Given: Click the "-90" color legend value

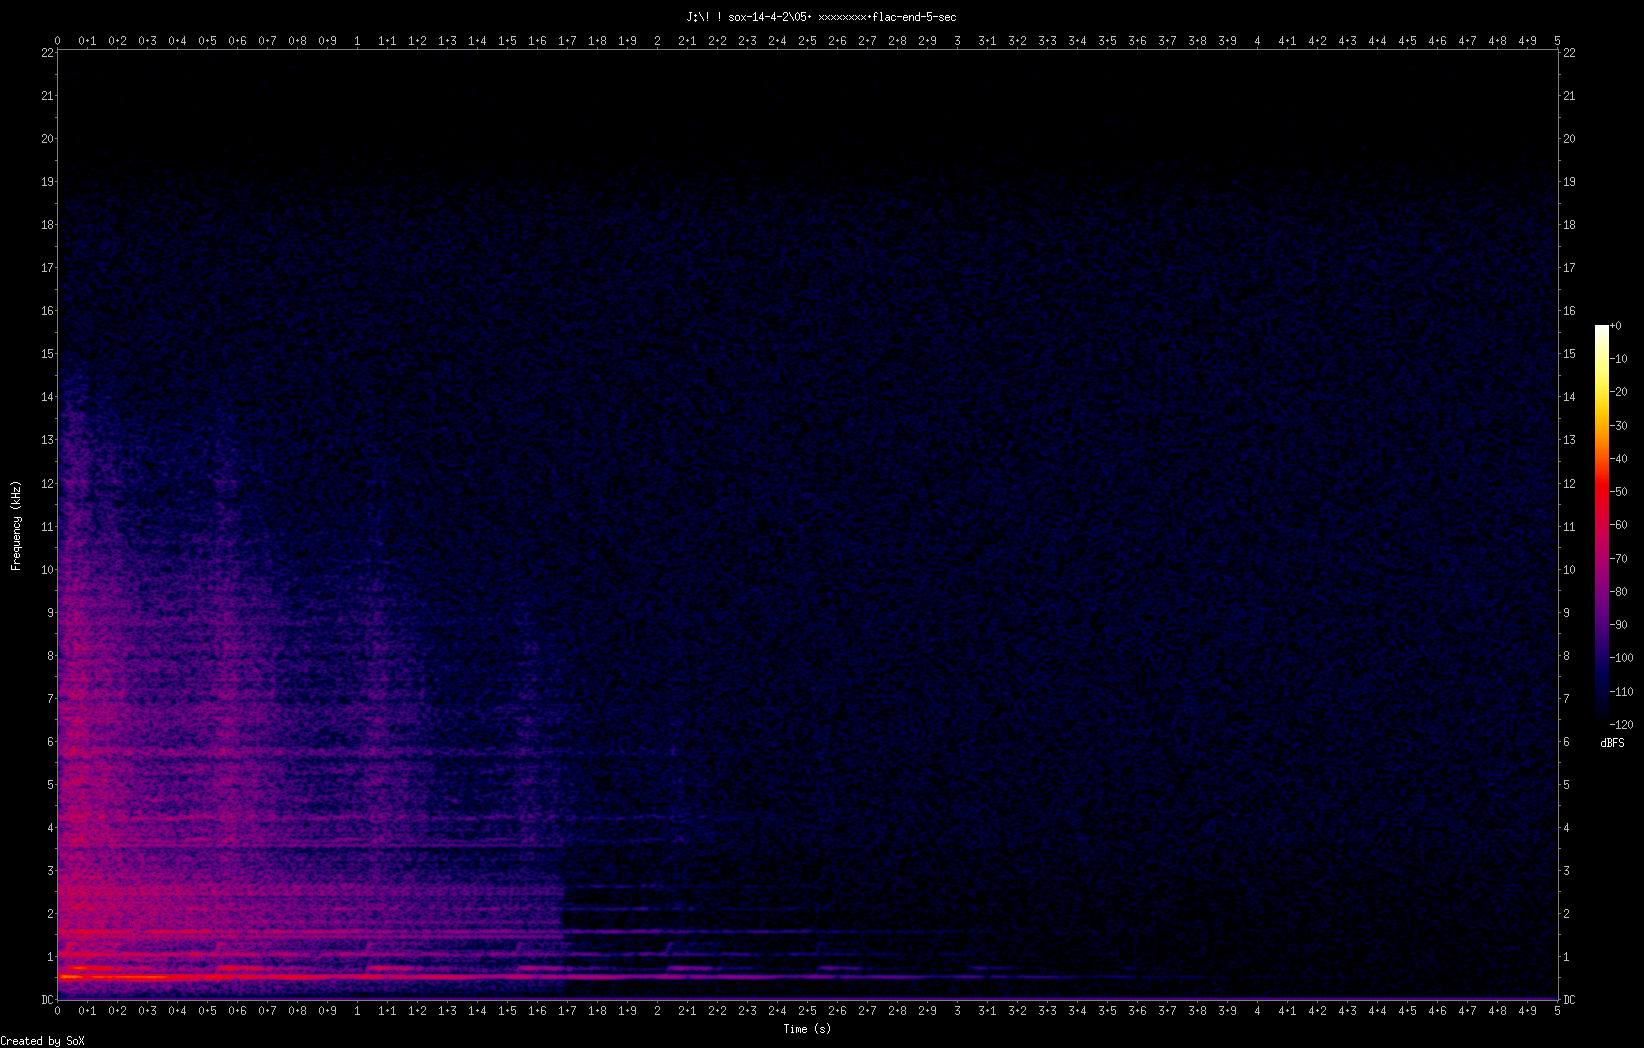Looking at the screenshot, I should click(1619, 625).
